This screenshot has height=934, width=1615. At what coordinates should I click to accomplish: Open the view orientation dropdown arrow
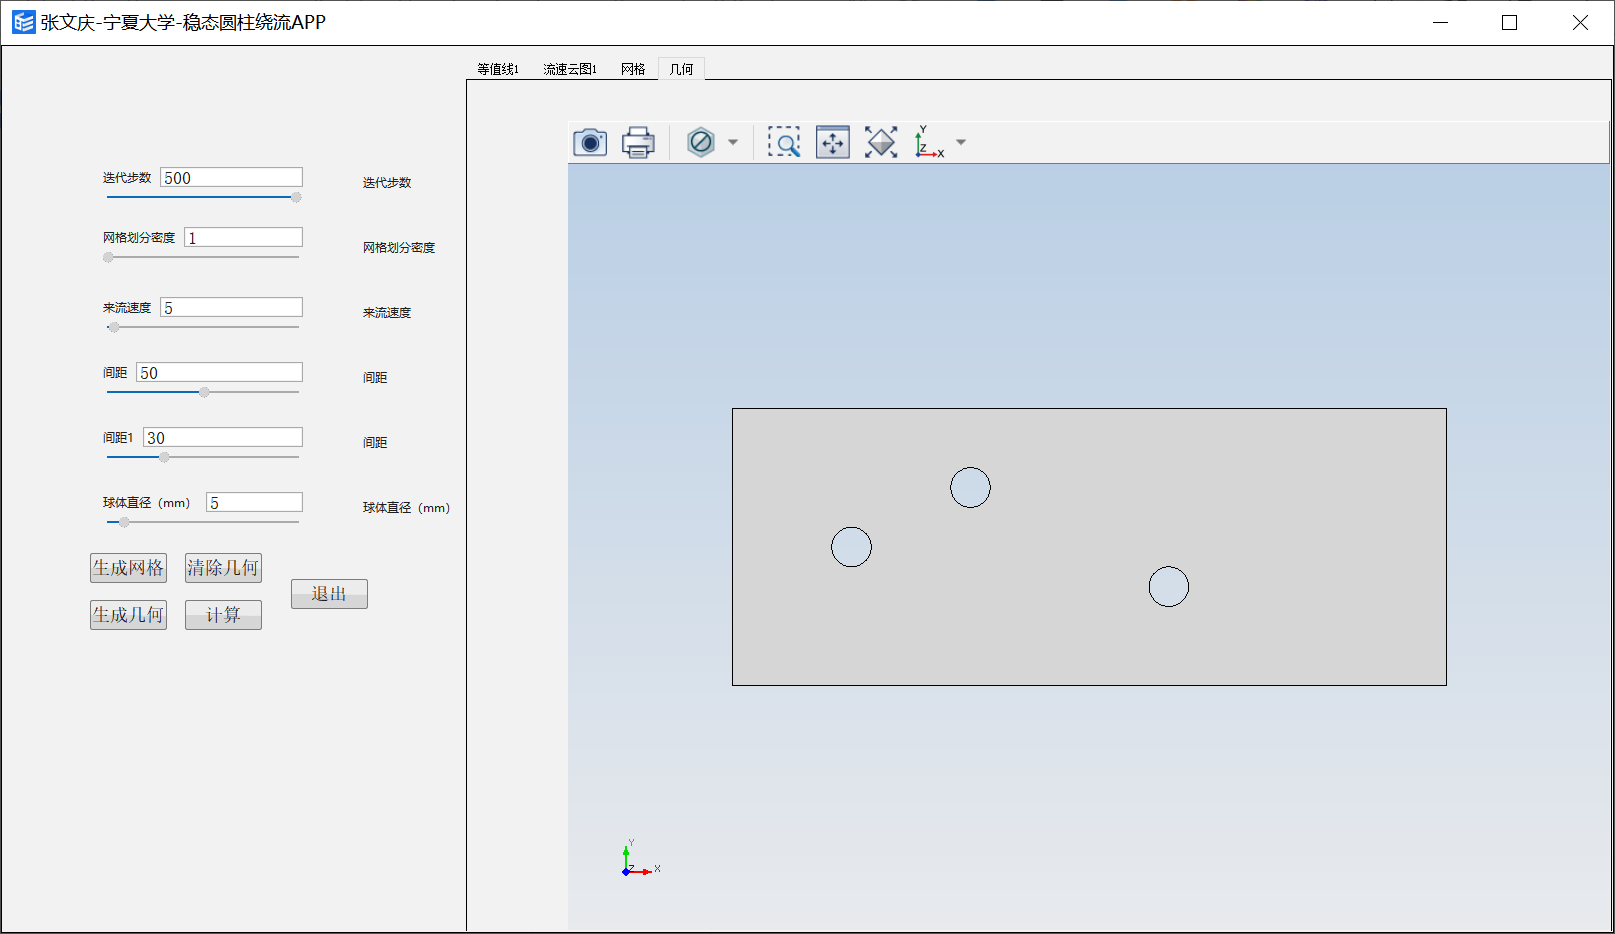961,143
